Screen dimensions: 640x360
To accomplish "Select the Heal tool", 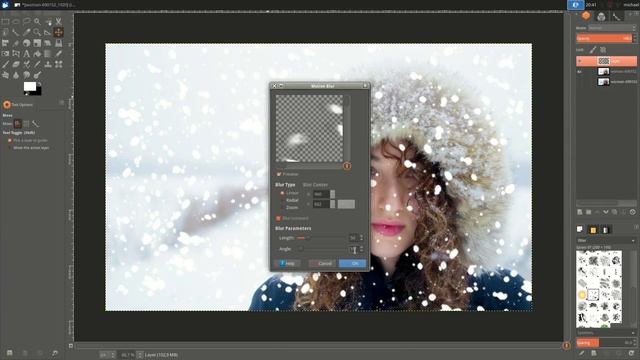I will pos(58,64).
